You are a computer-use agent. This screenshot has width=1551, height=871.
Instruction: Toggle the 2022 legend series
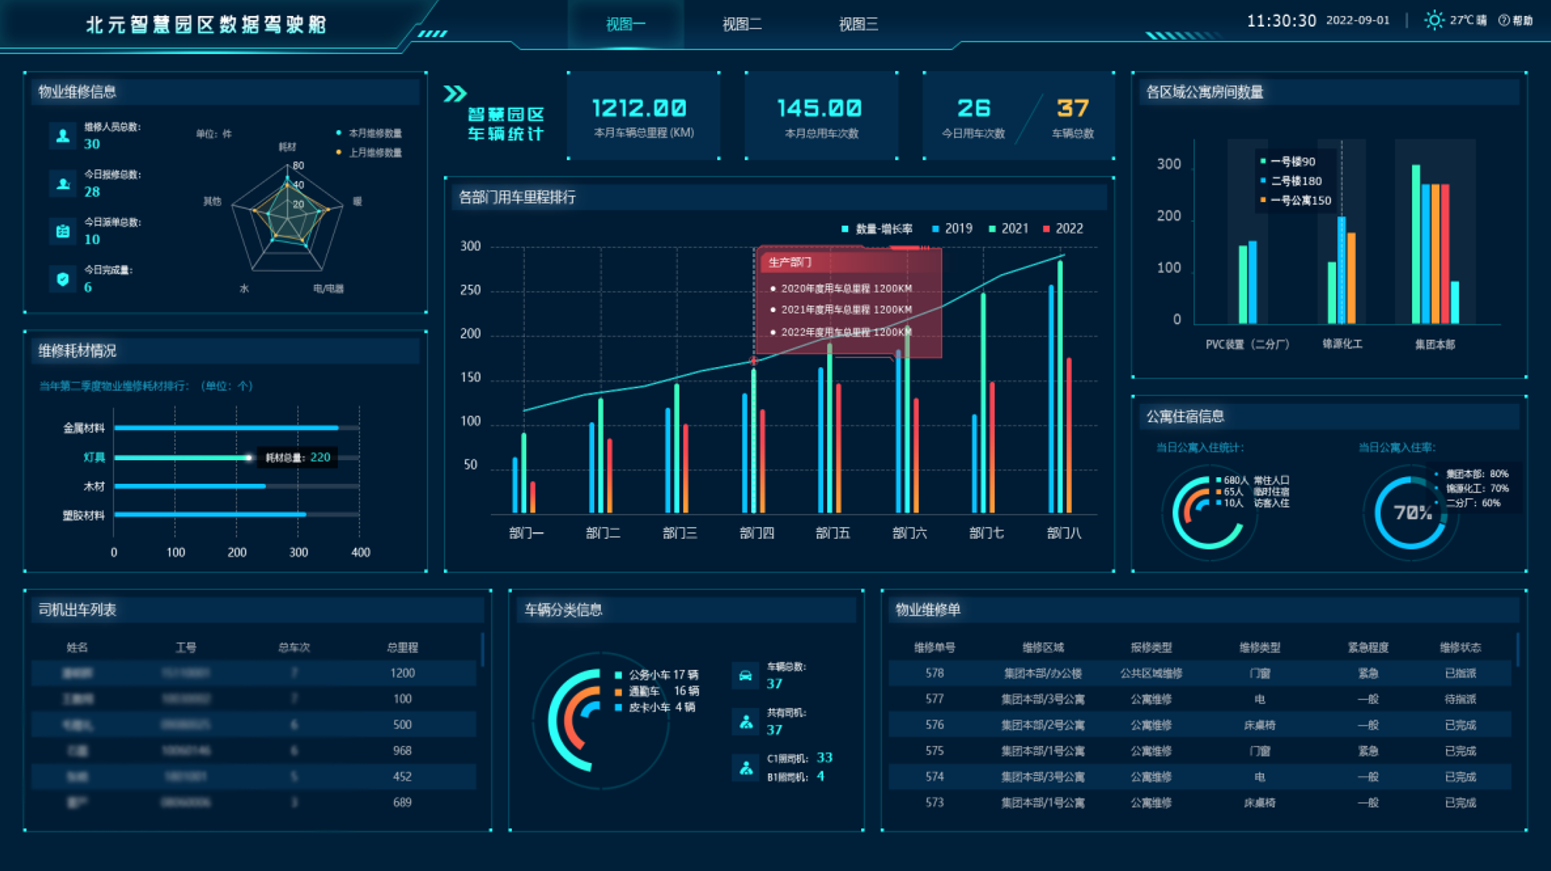[1063, 229]
